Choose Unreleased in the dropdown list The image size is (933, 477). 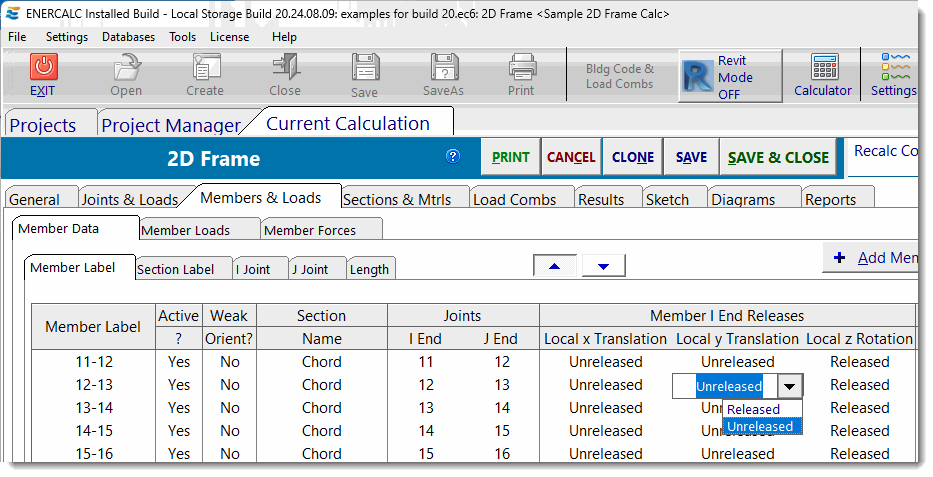click(760, 427)
